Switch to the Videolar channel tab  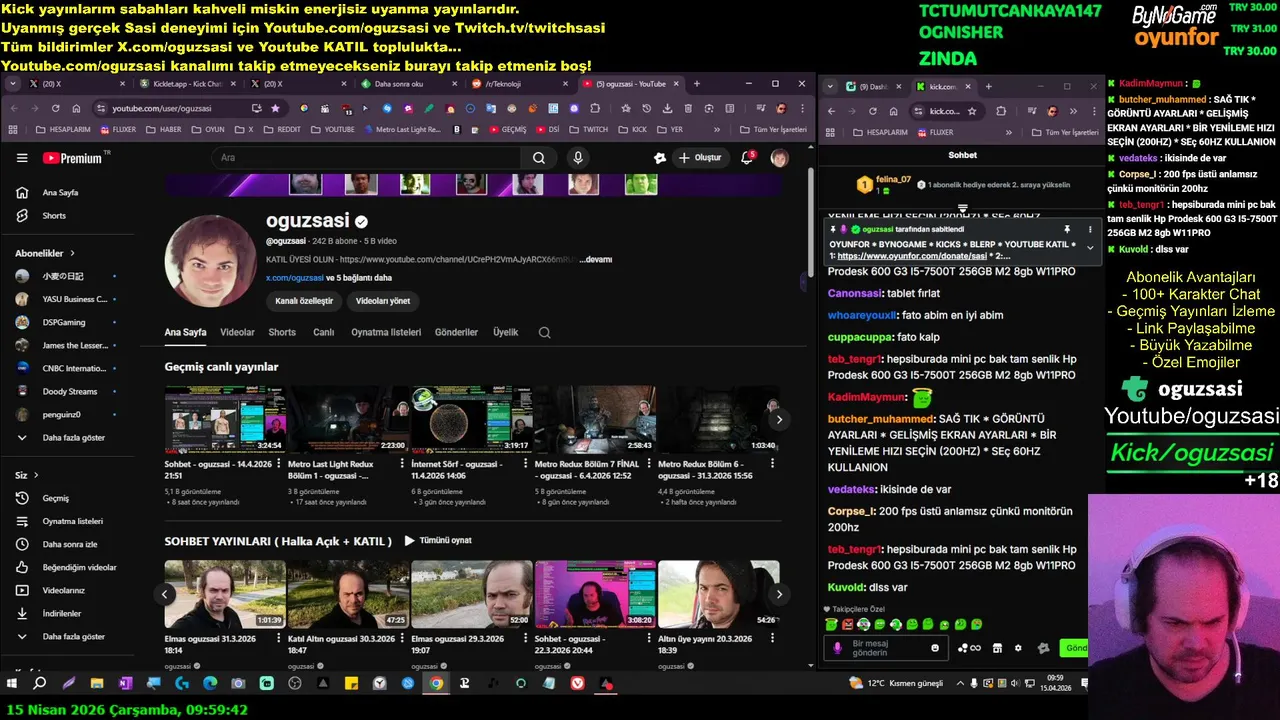click(237, 332)
